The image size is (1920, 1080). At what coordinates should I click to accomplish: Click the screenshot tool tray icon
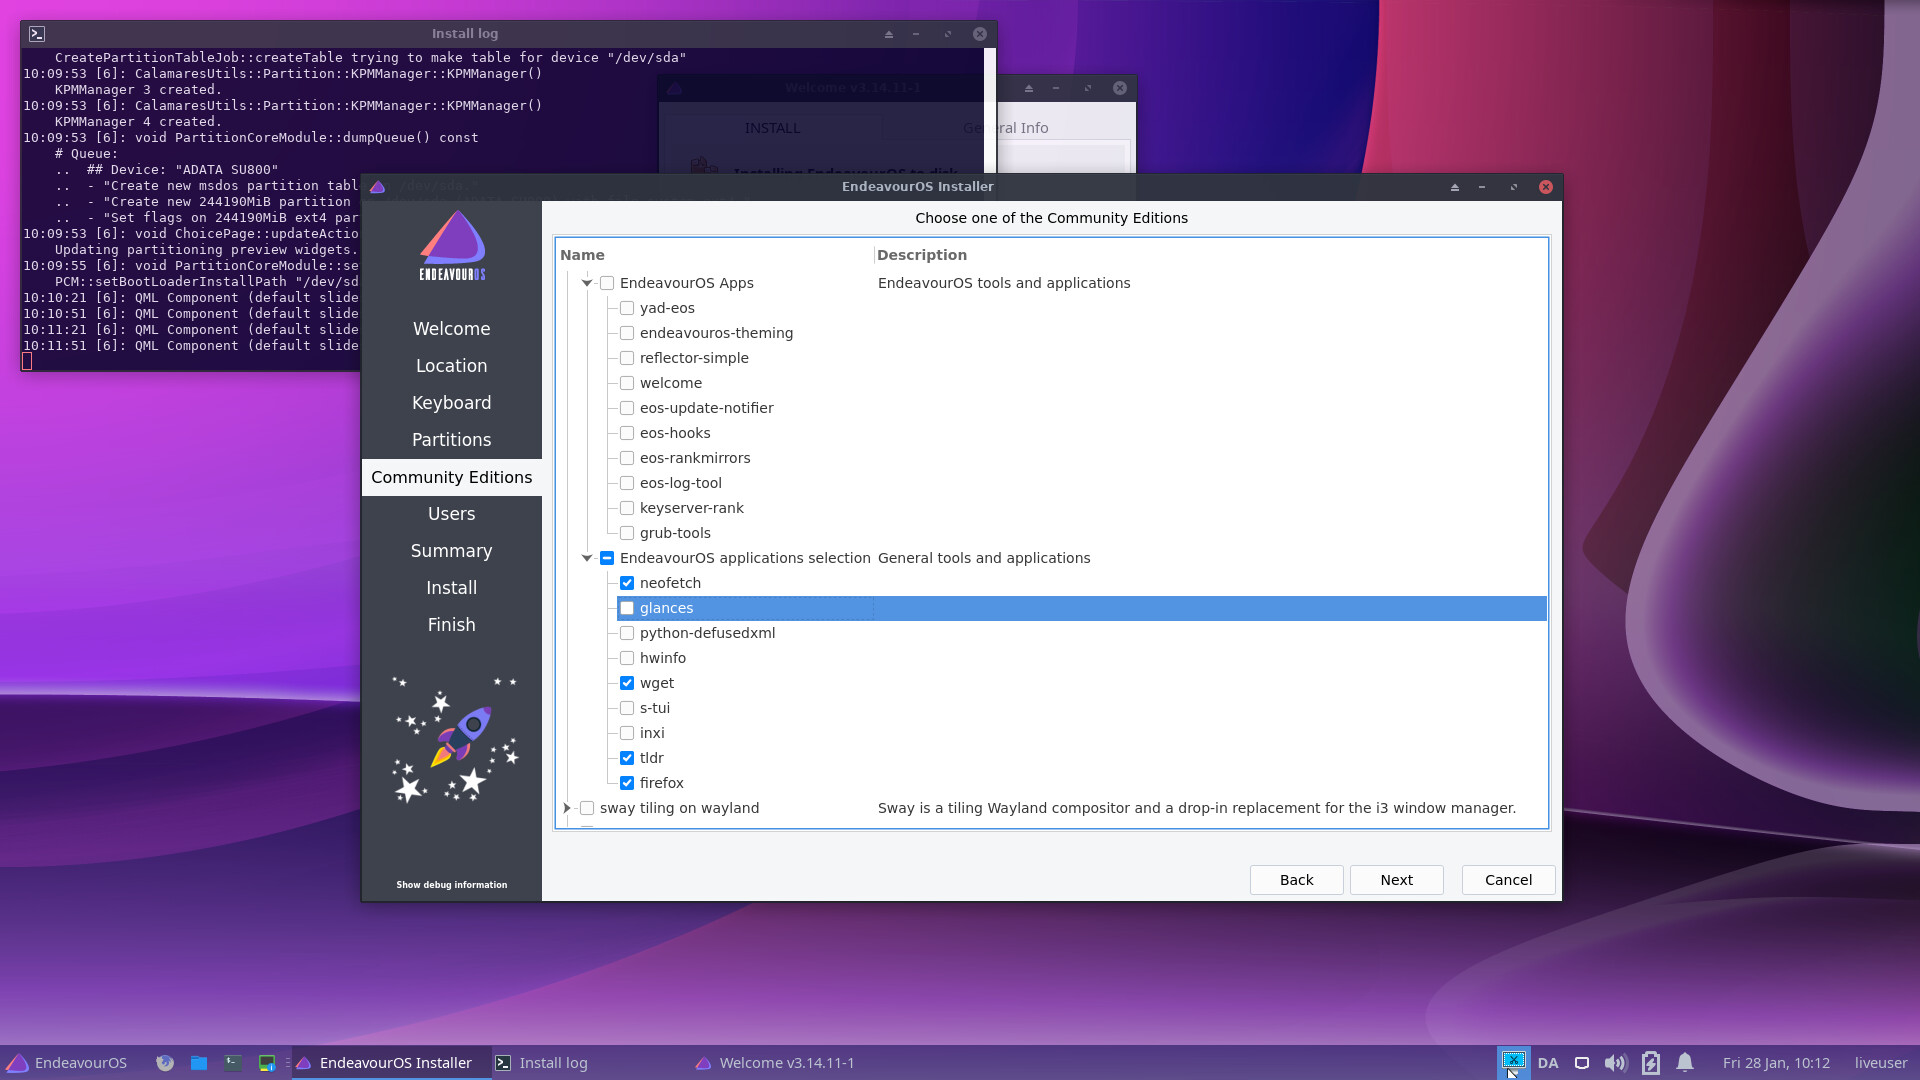point(1513,1061)
